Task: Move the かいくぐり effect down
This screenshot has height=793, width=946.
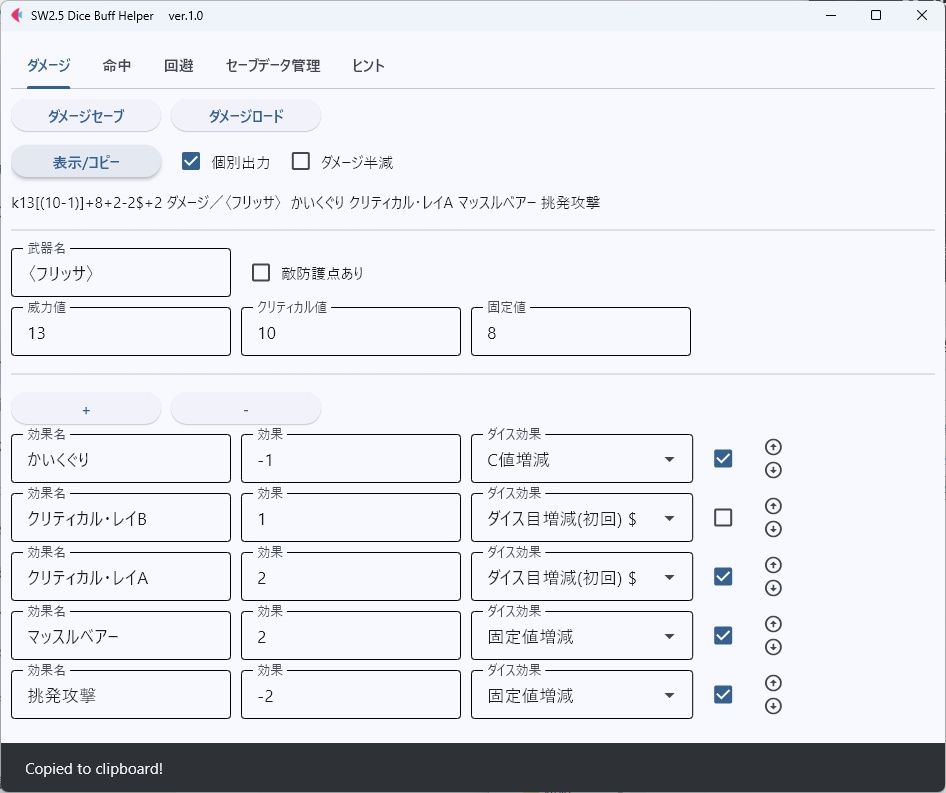Action: point(772,470)
